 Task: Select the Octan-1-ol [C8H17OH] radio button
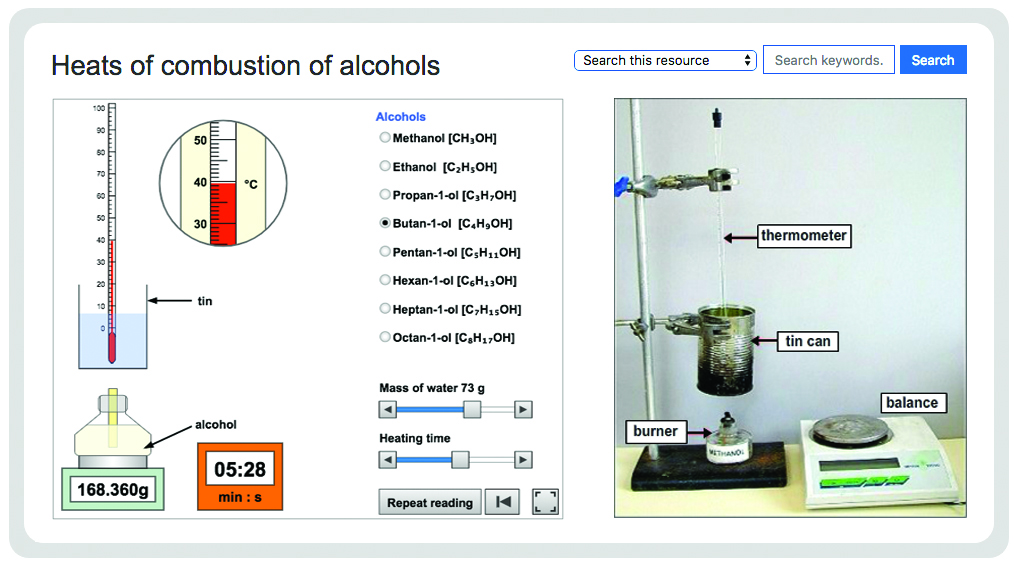tap(385, 337)
